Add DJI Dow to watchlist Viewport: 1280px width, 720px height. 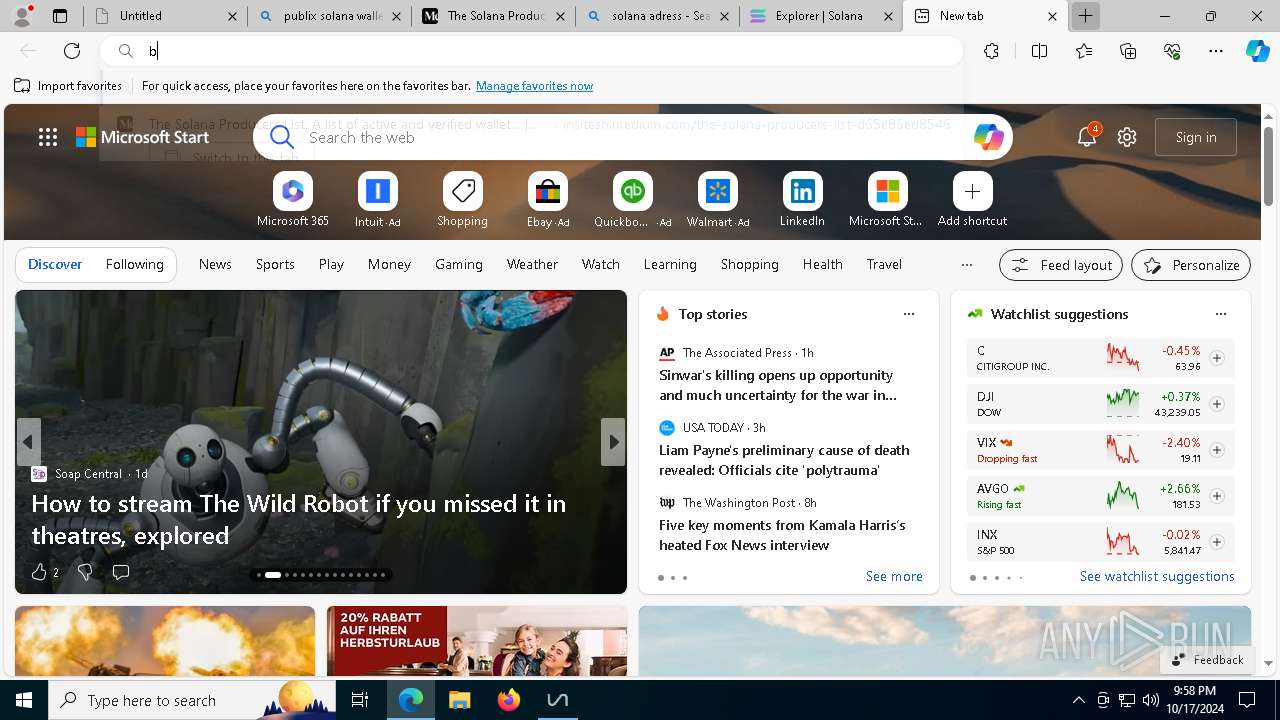1216,404
